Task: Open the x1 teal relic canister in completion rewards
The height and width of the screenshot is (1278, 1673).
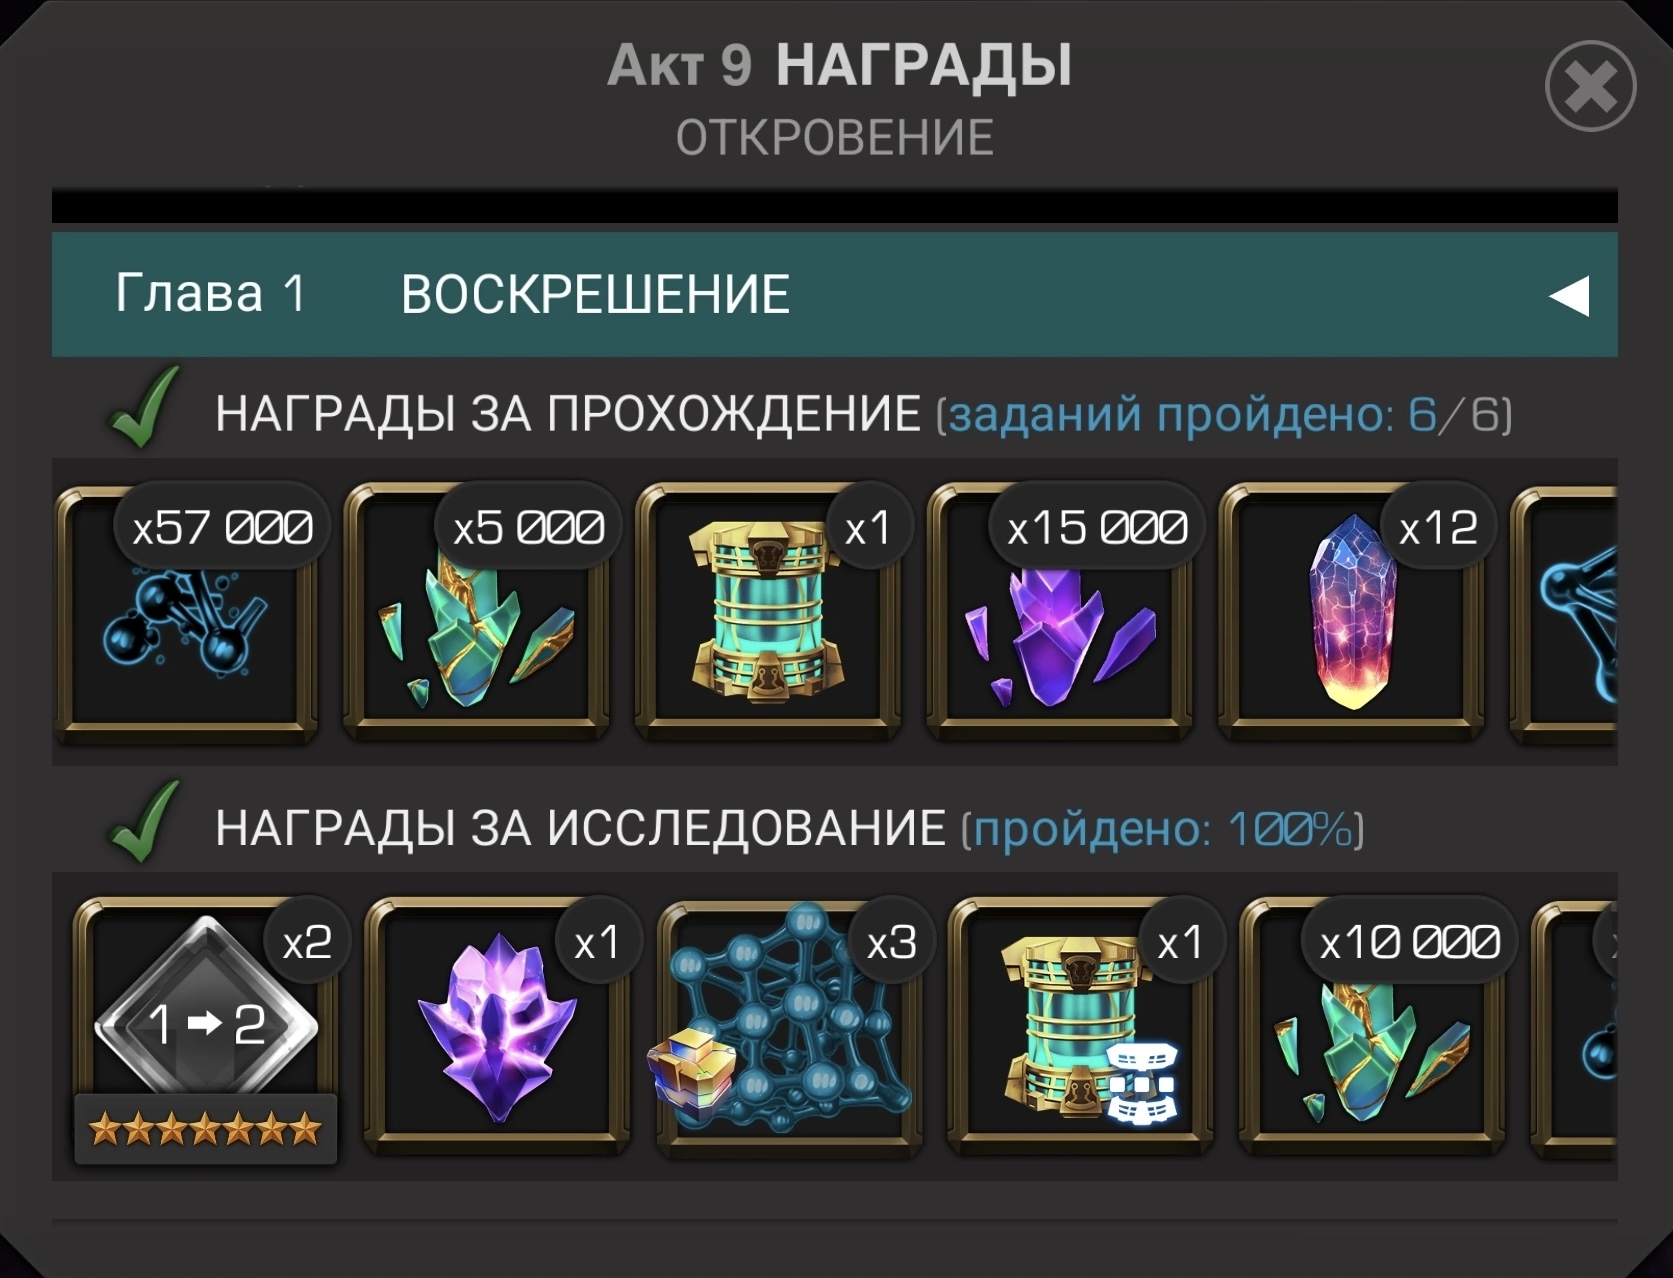Action: pyautogui.click(x=769, y=613)
